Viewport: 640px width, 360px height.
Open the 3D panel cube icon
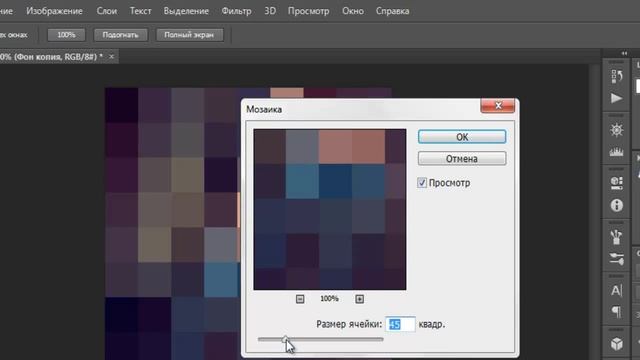616,344
